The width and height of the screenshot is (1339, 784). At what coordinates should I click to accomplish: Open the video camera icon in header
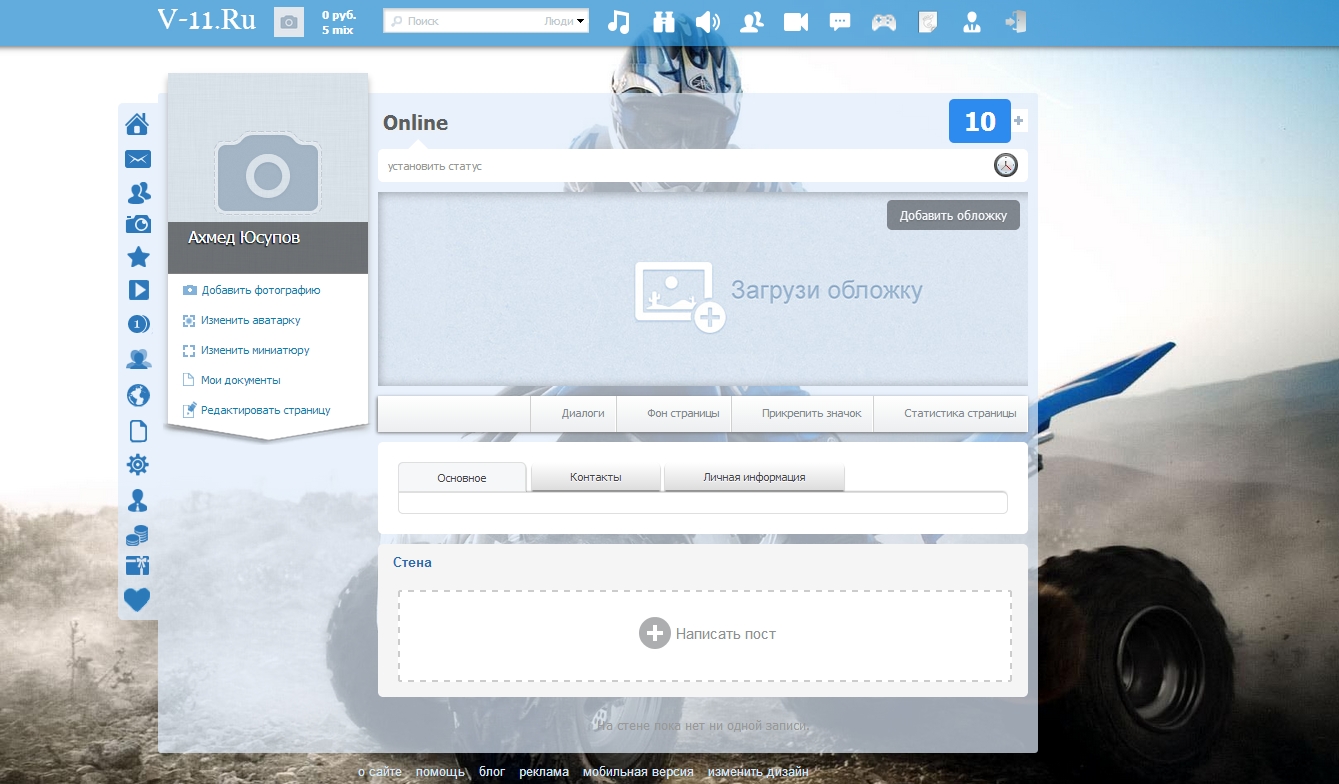[x=795, y=21]
